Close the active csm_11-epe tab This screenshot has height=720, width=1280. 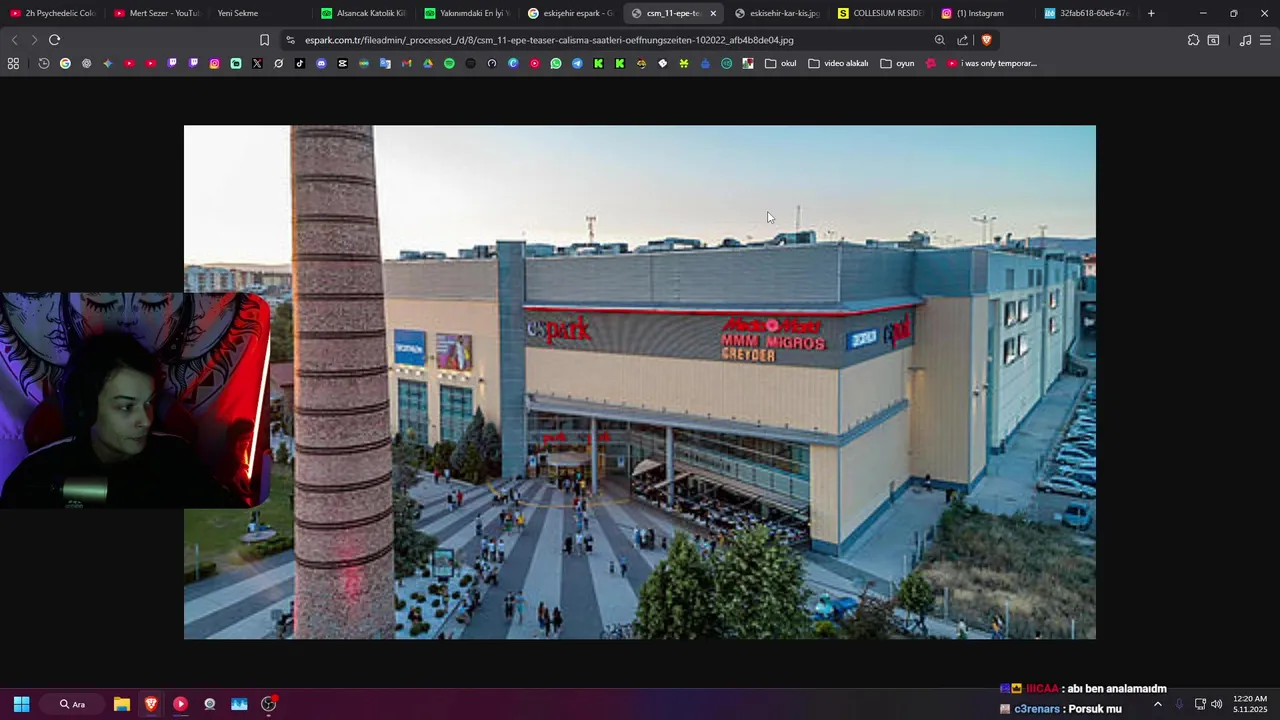[713, 13]
